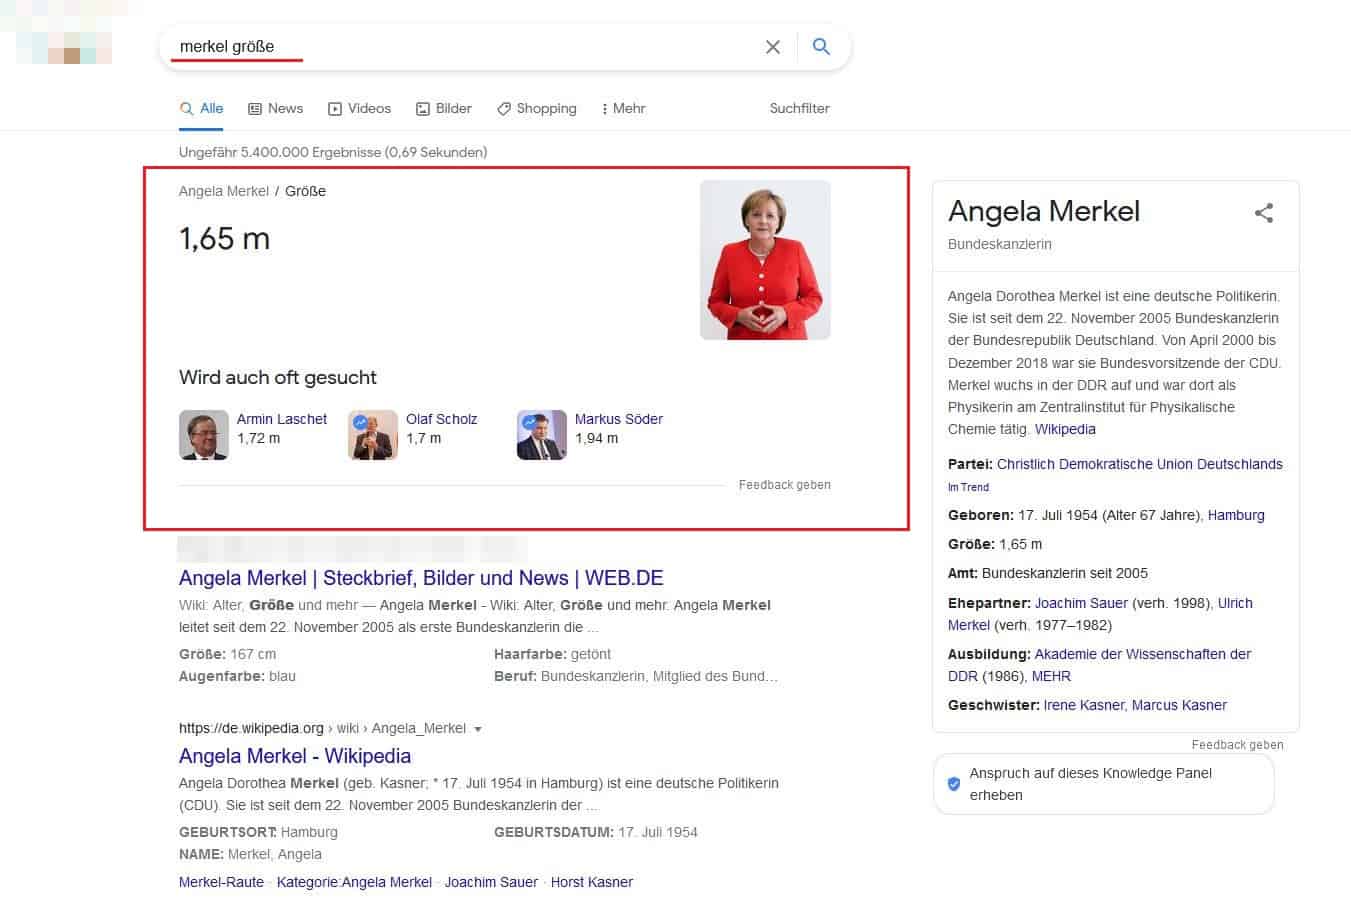The image size is (1351, 910).
Task: Click the Armin Laschet thumbnail photo
Action: (x=204, y=435)
